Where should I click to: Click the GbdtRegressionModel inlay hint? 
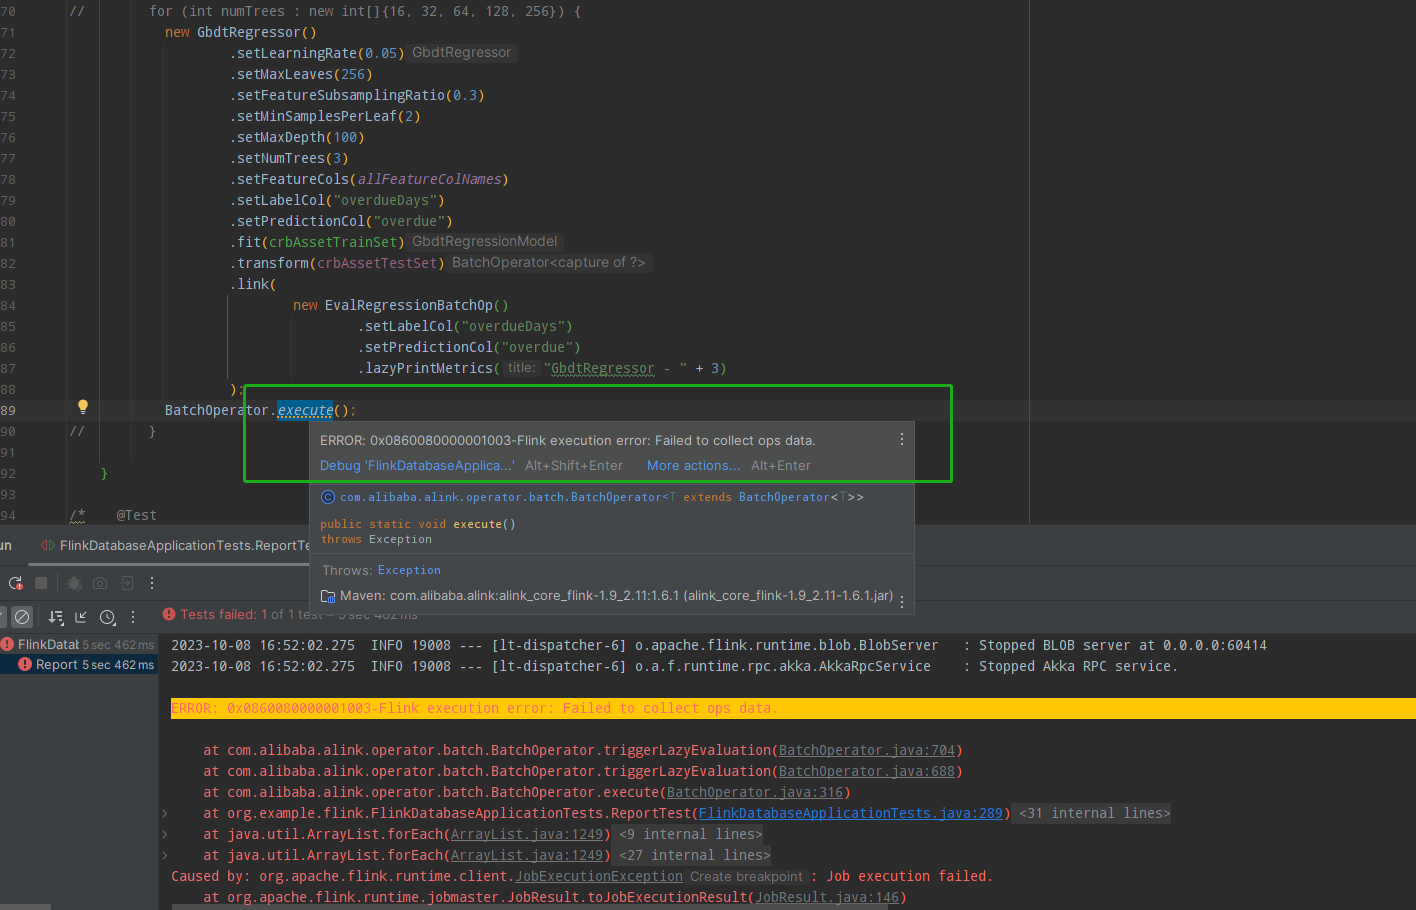485,241
